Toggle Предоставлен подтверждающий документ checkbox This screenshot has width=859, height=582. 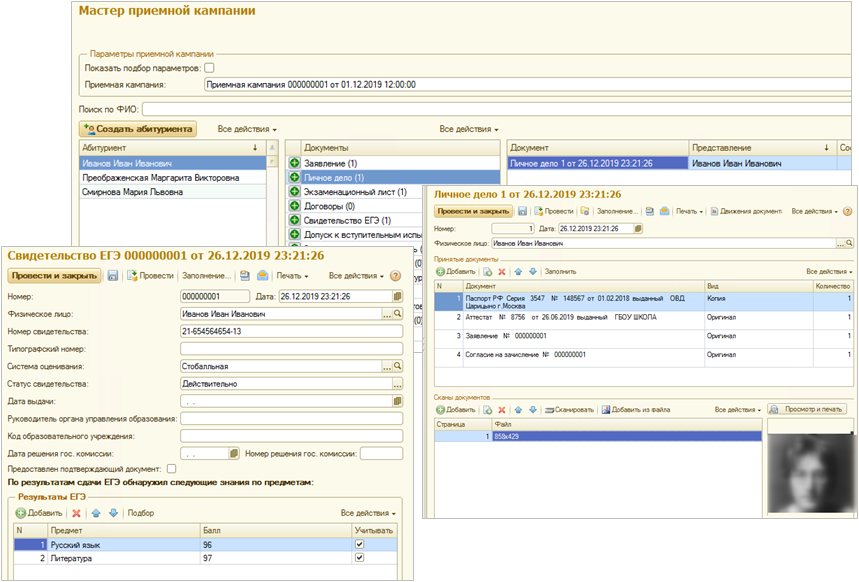point(171,469)
